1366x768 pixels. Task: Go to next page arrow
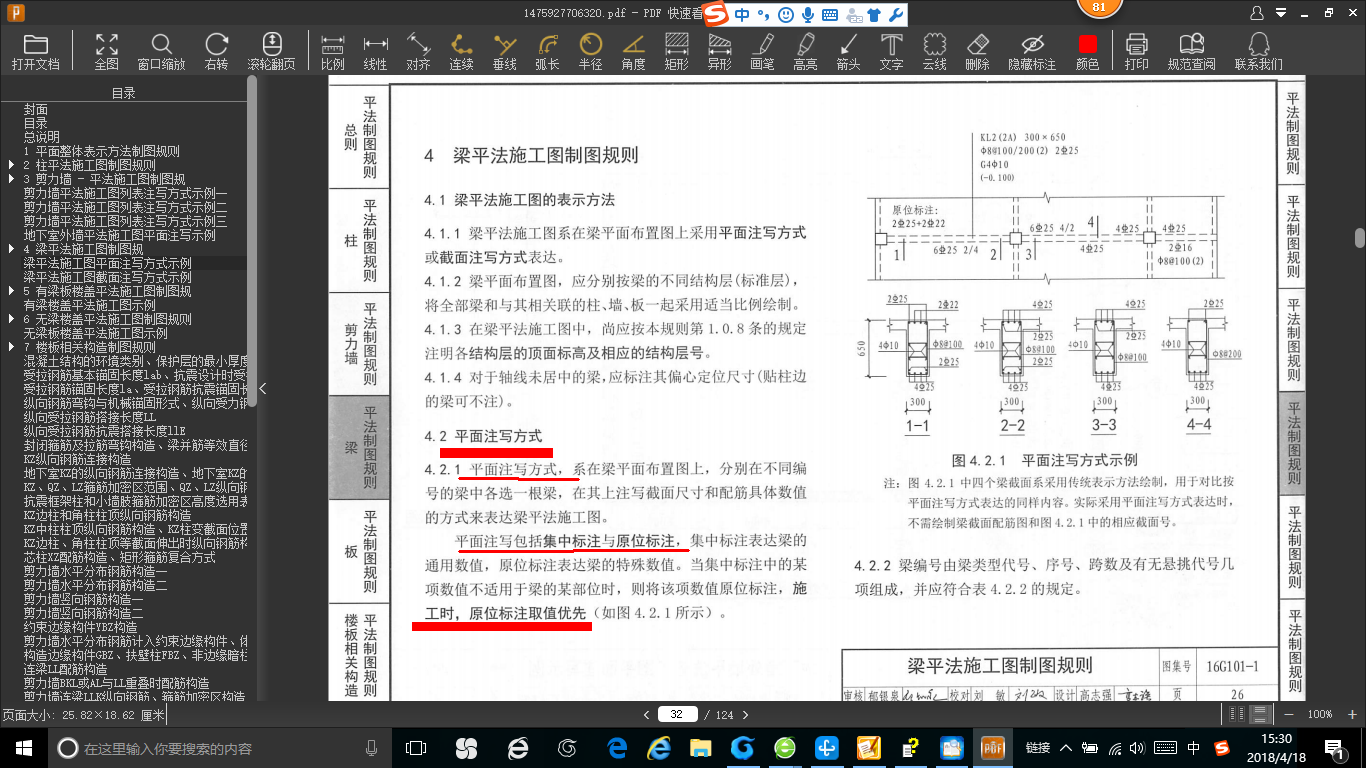tap(744, 714)
